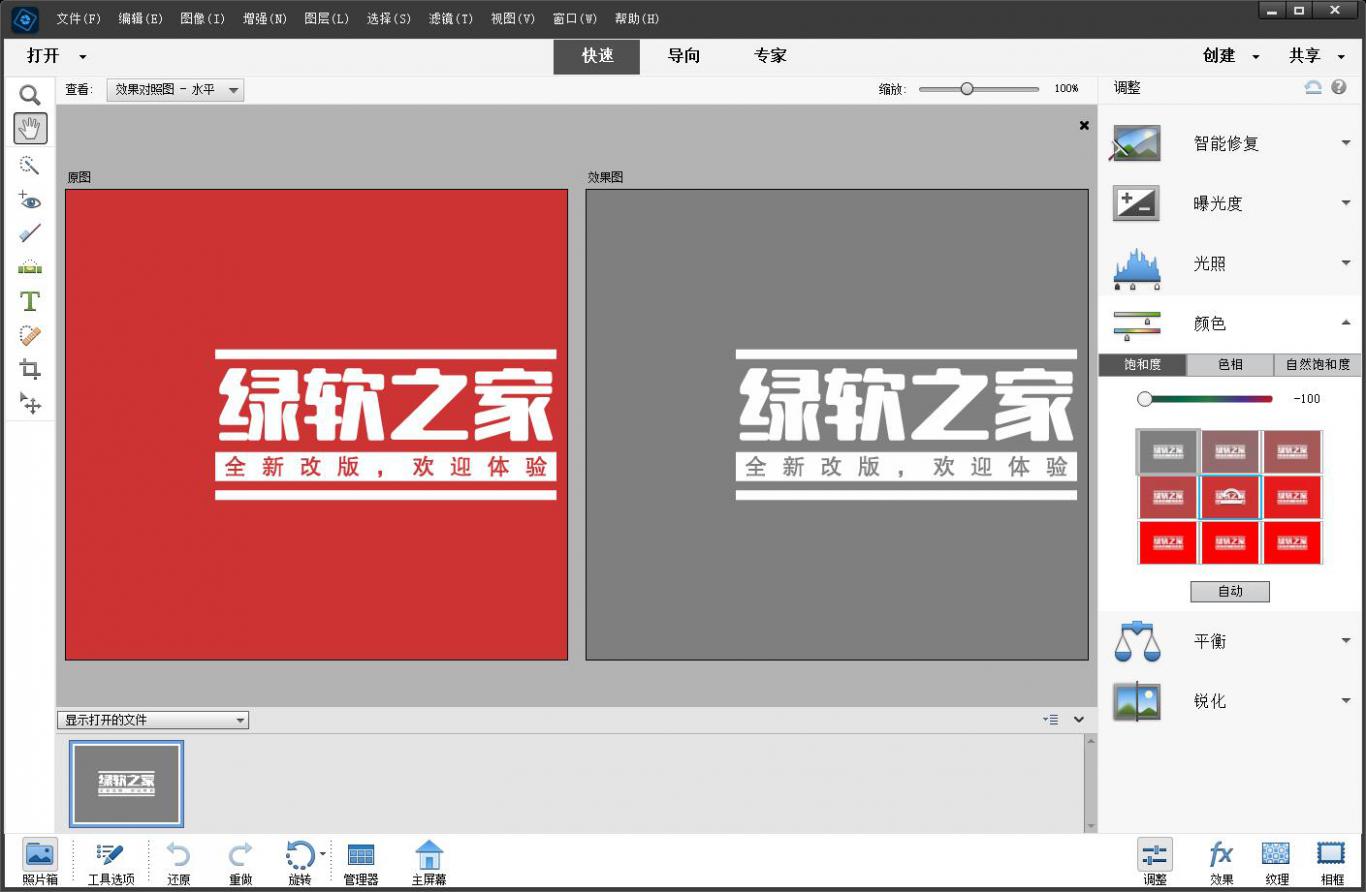Viewport: 1366px width, 892px height.
Task: Select the Hue (色相) tab button
Action: [1230, 365]
